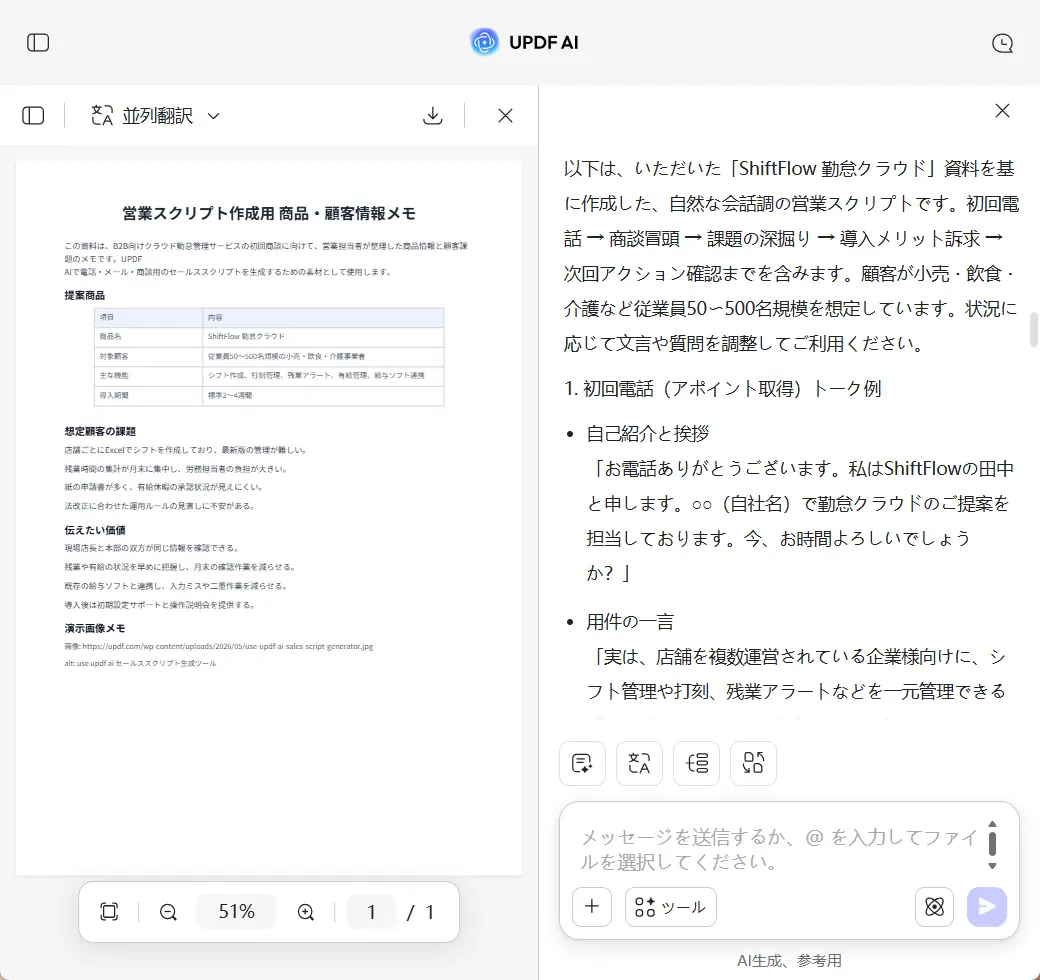Click the input box scroll-down arrow

click(x=992, y=866)
